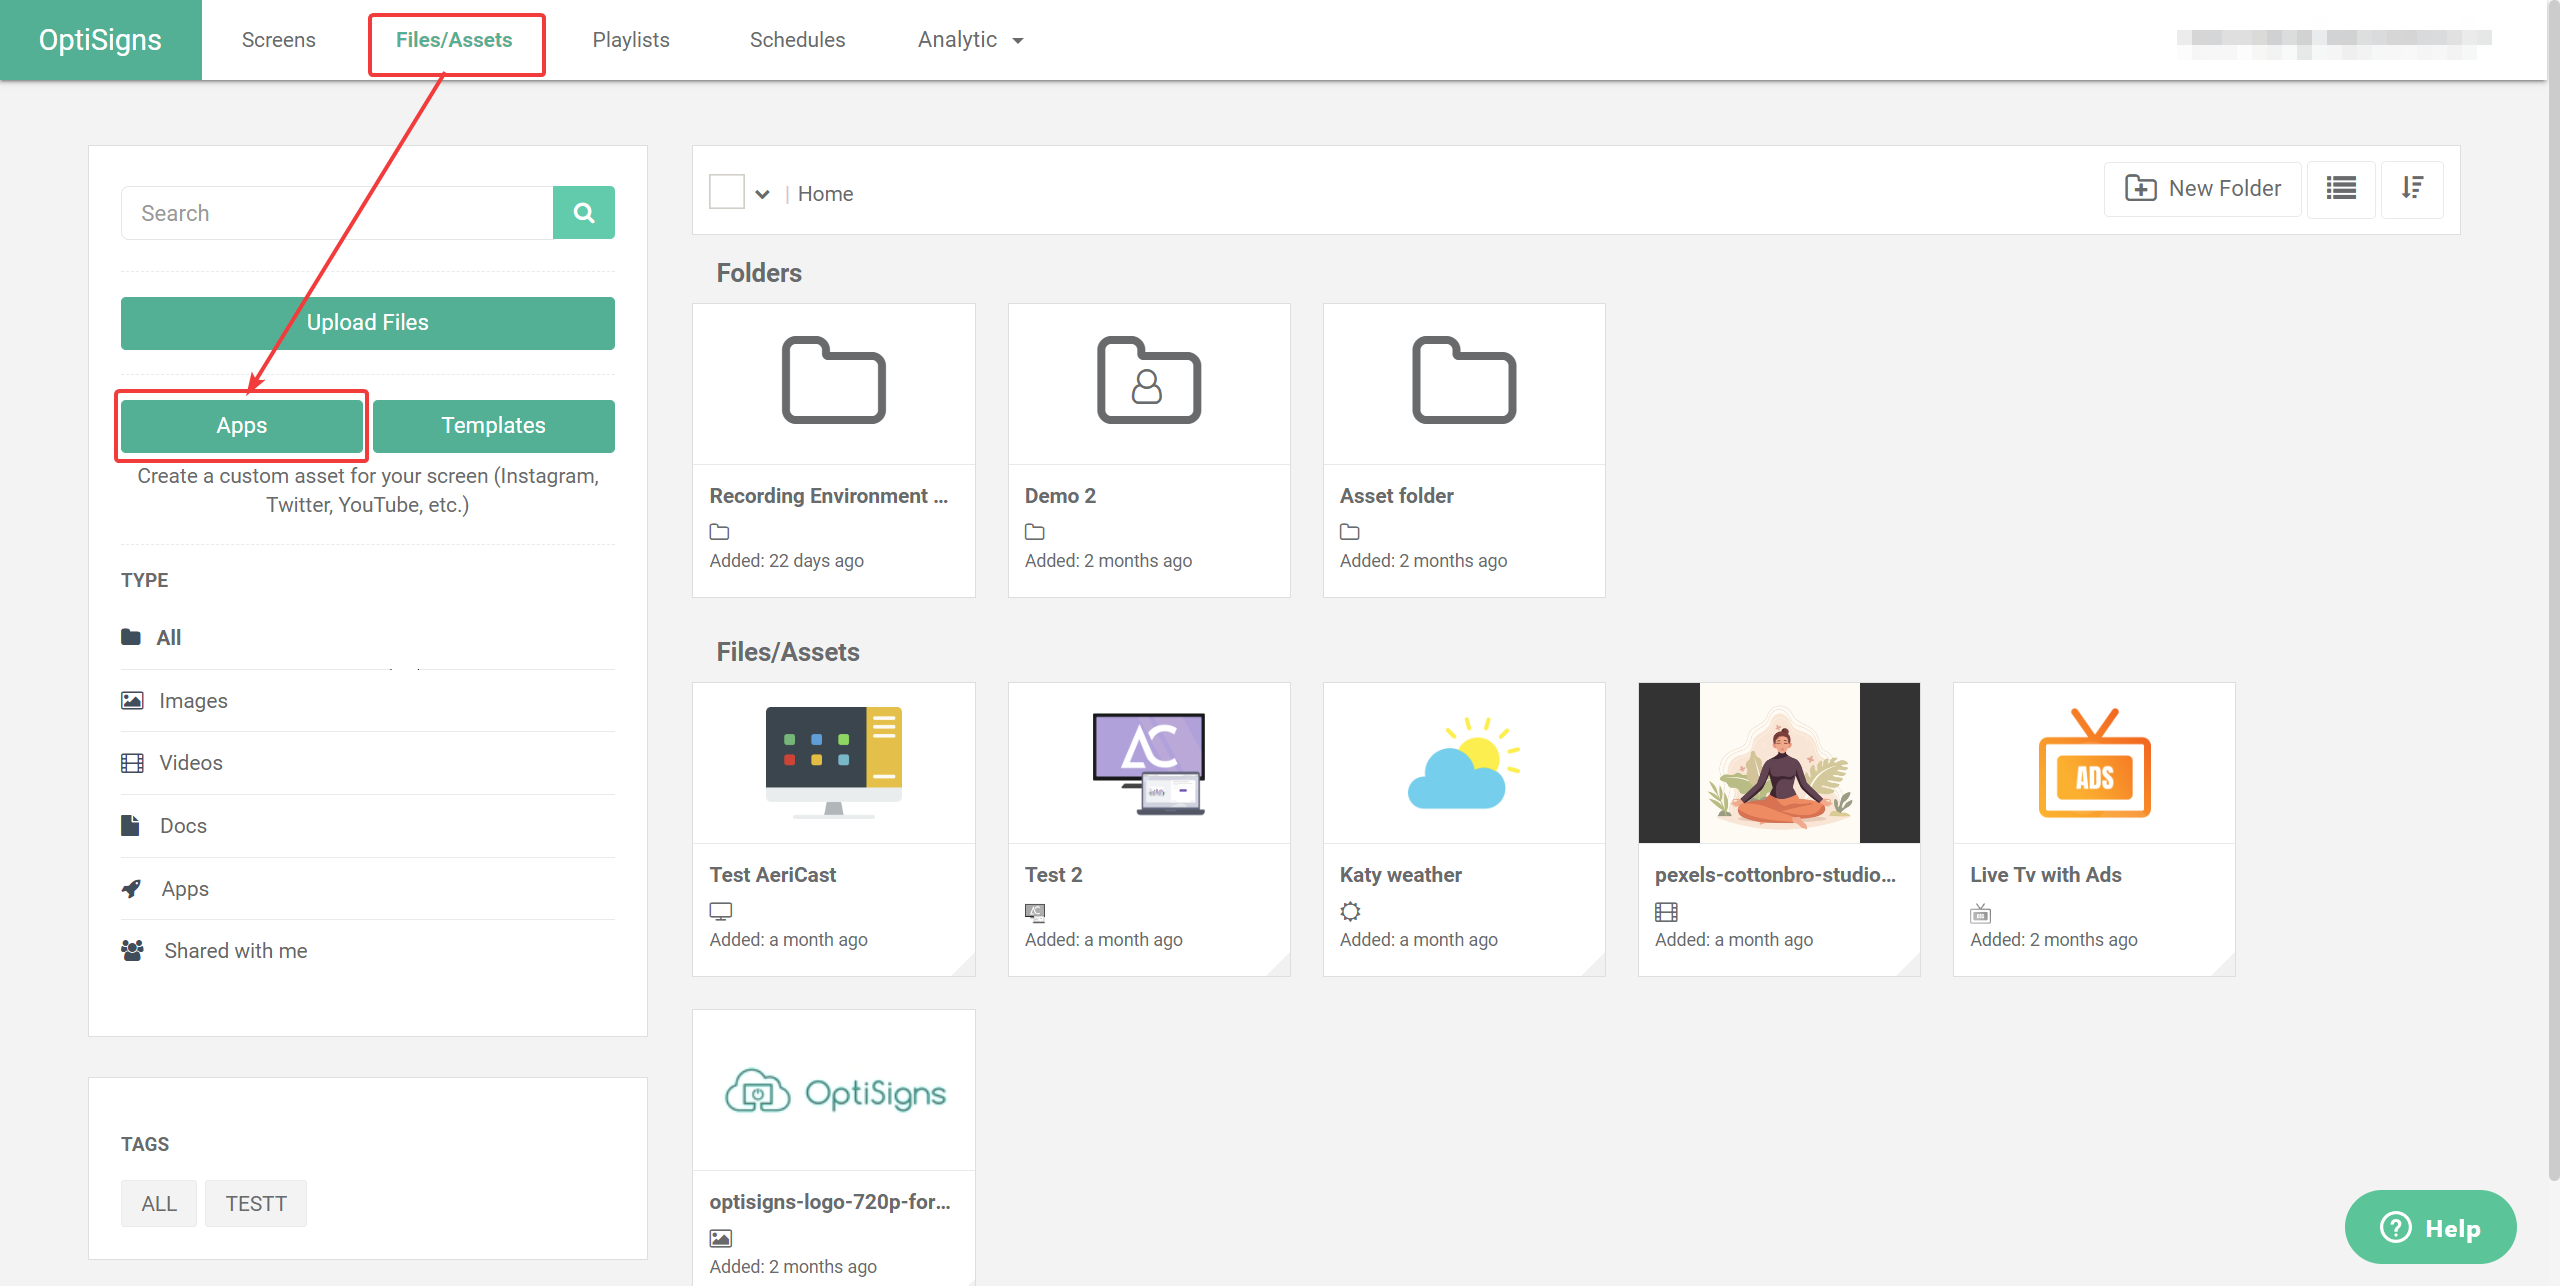Open the Demo 2 shared folder icon
The image size is (2560, 1286).
point(1149,381)
